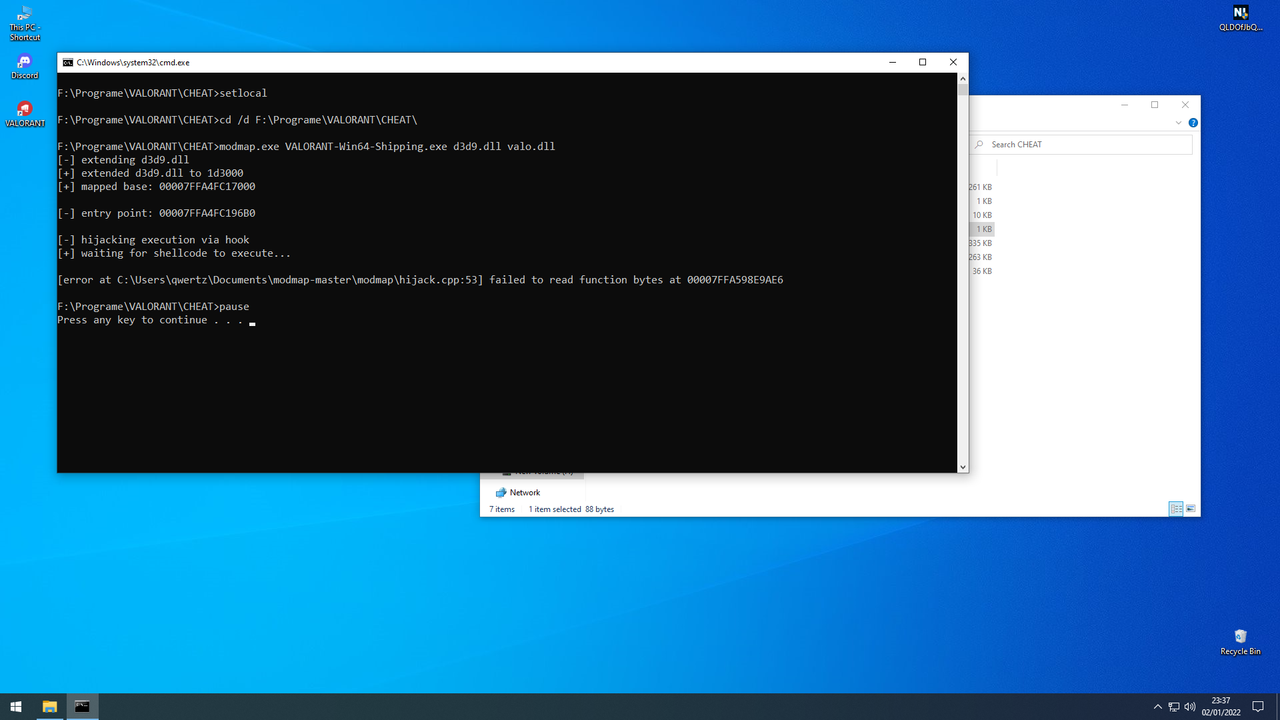Click scroll up arrow in cmd window
Viewport: 1280px width, 720px height.
point(963,78)
